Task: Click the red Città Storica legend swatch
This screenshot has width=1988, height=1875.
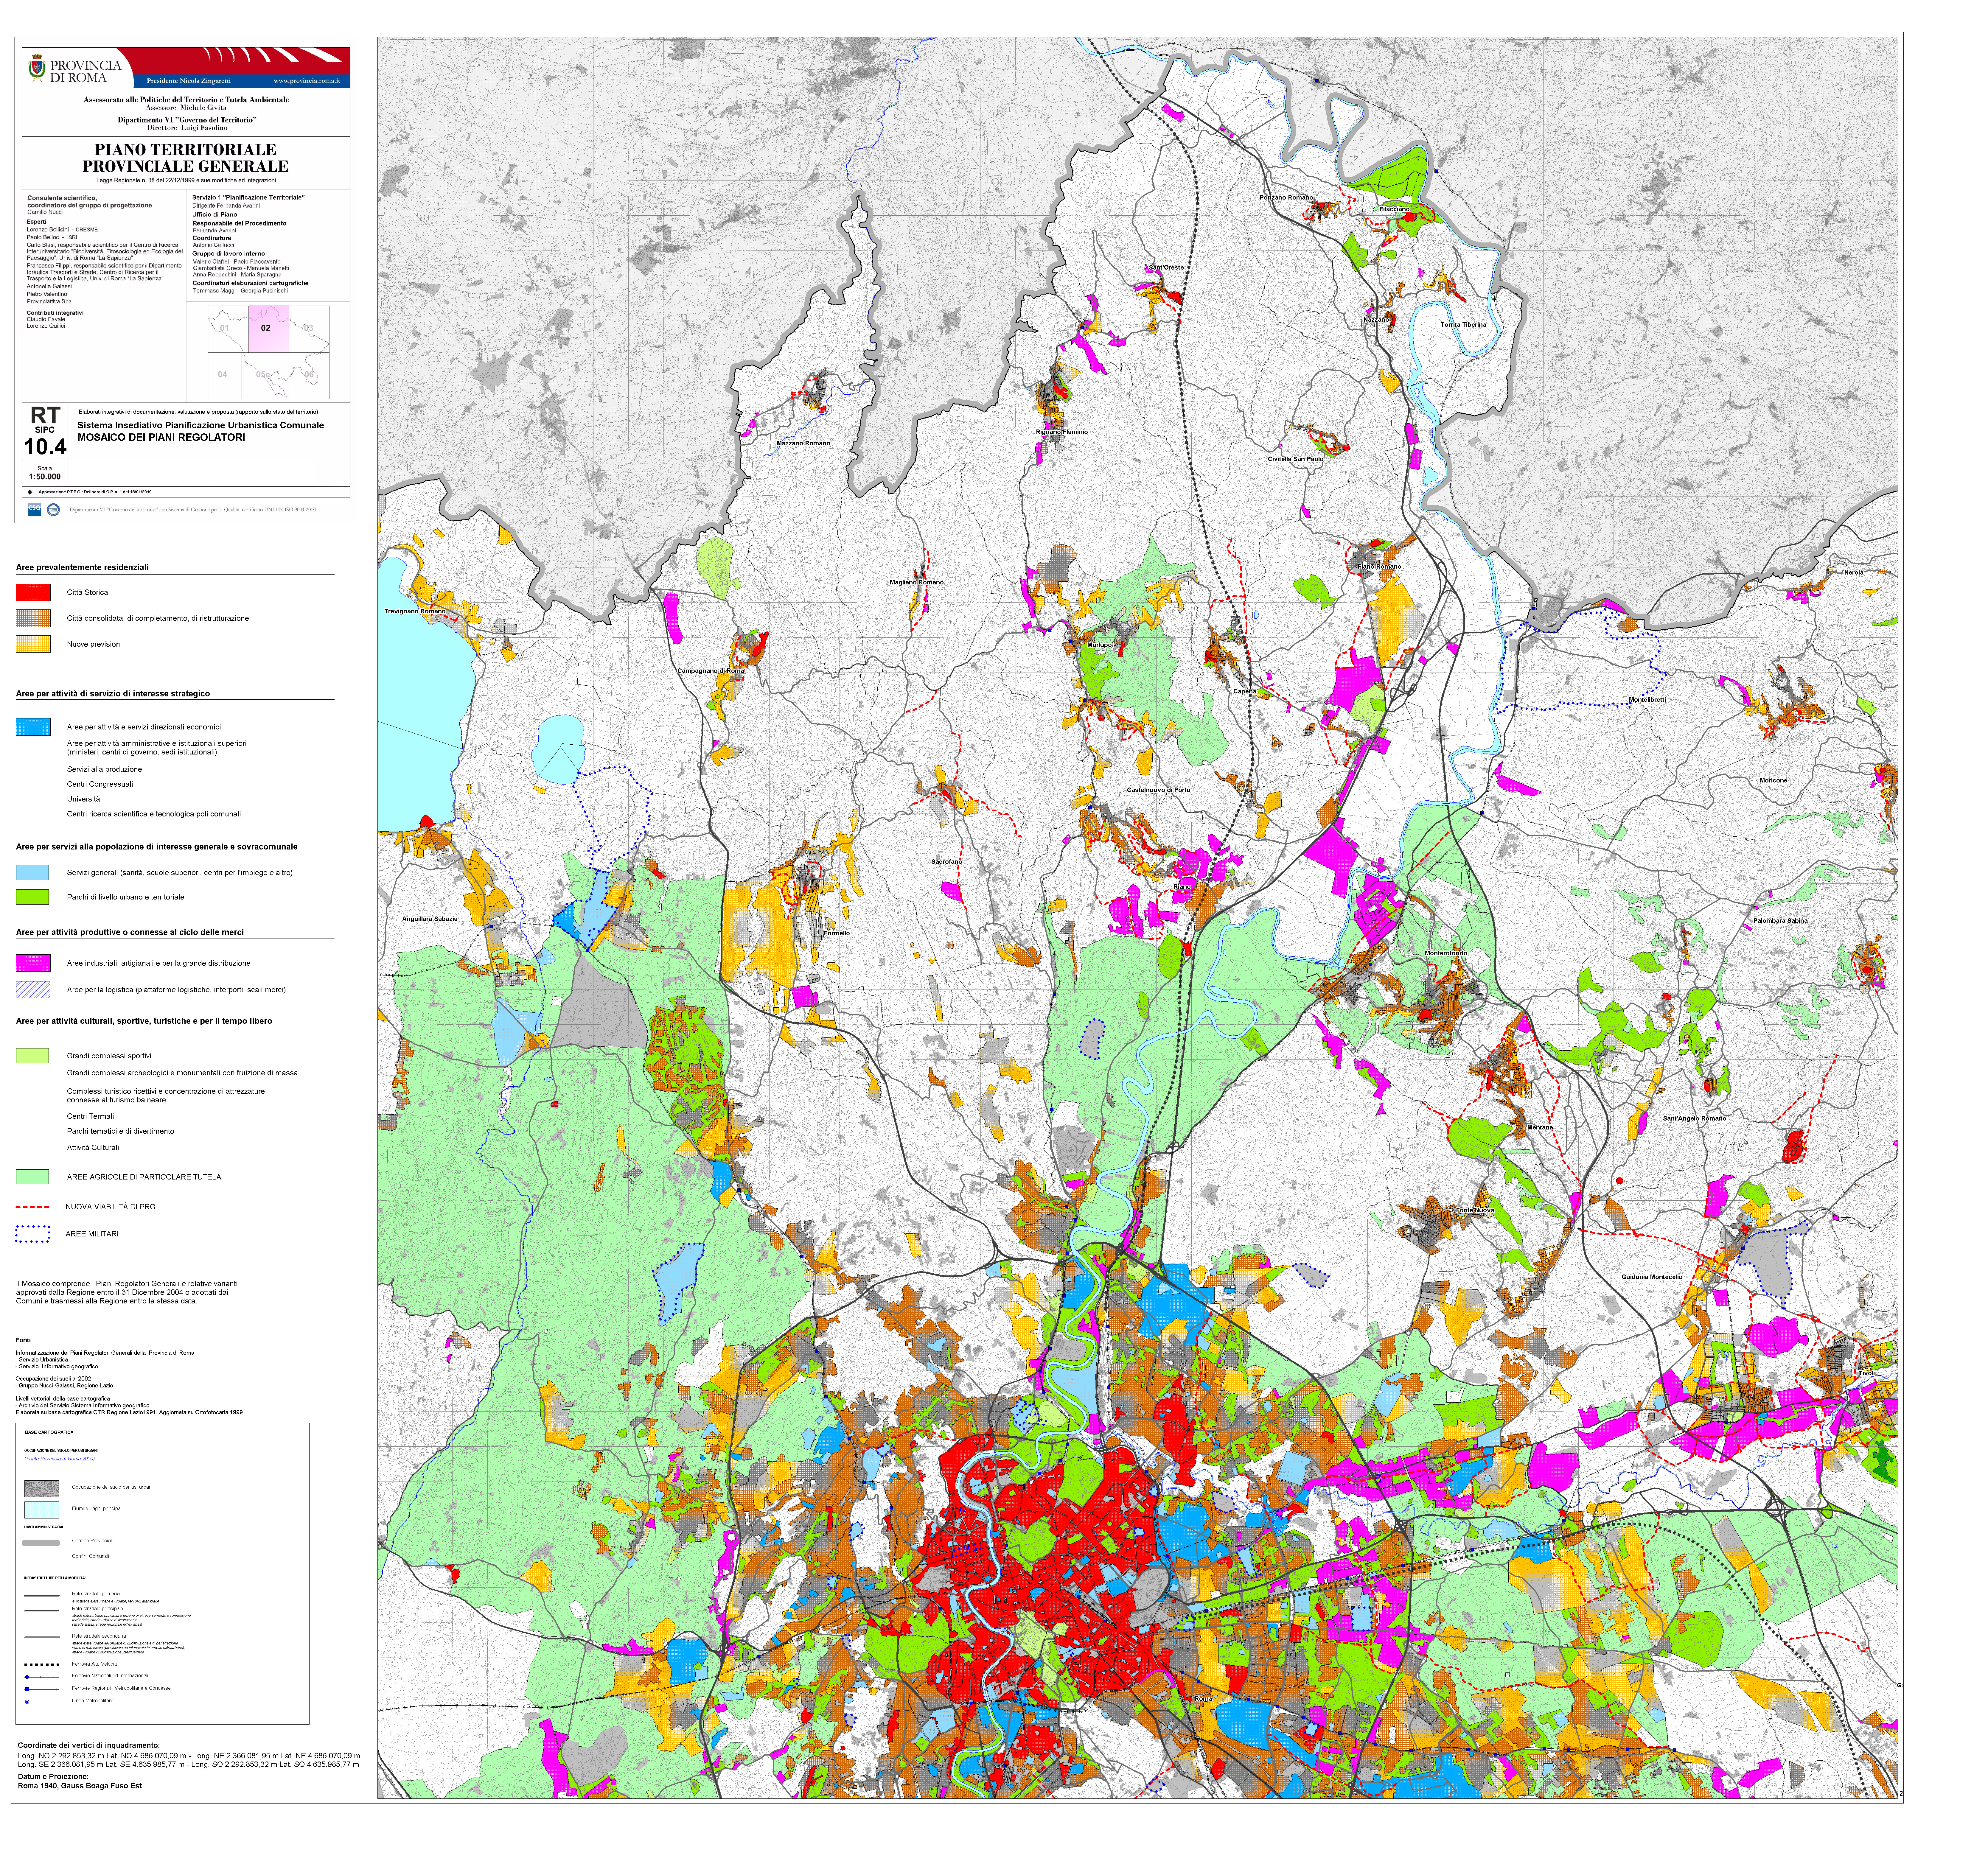Action: click(33, 592)
